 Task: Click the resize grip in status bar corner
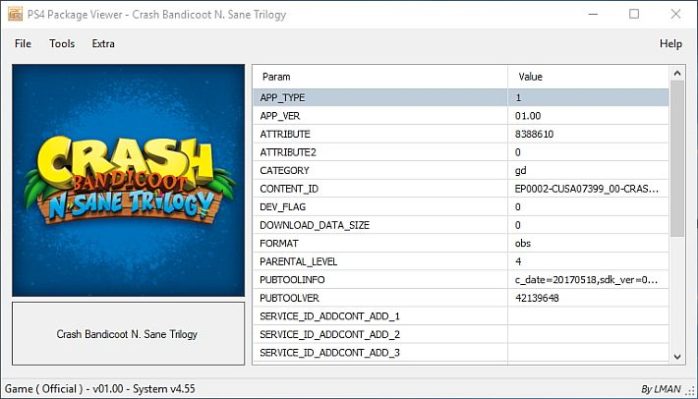click(x=691, y=390)
